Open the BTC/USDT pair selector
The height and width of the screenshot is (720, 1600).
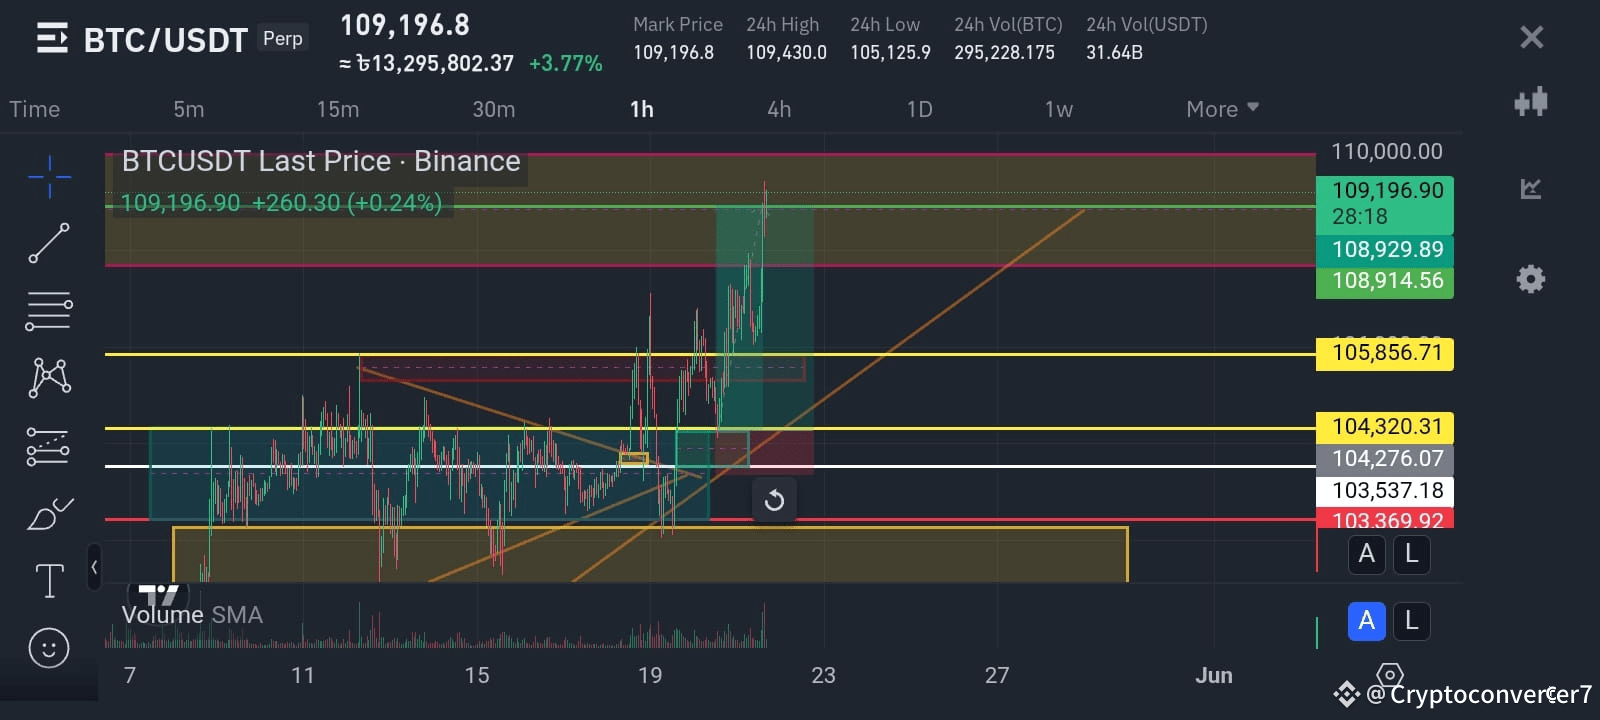click(165, 40)
